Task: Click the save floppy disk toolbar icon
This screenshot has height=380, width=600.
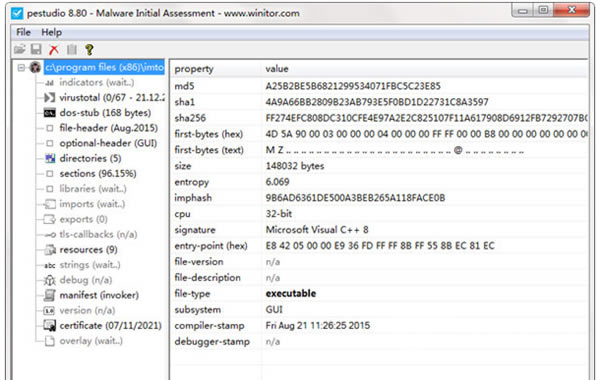Action: 36,49
